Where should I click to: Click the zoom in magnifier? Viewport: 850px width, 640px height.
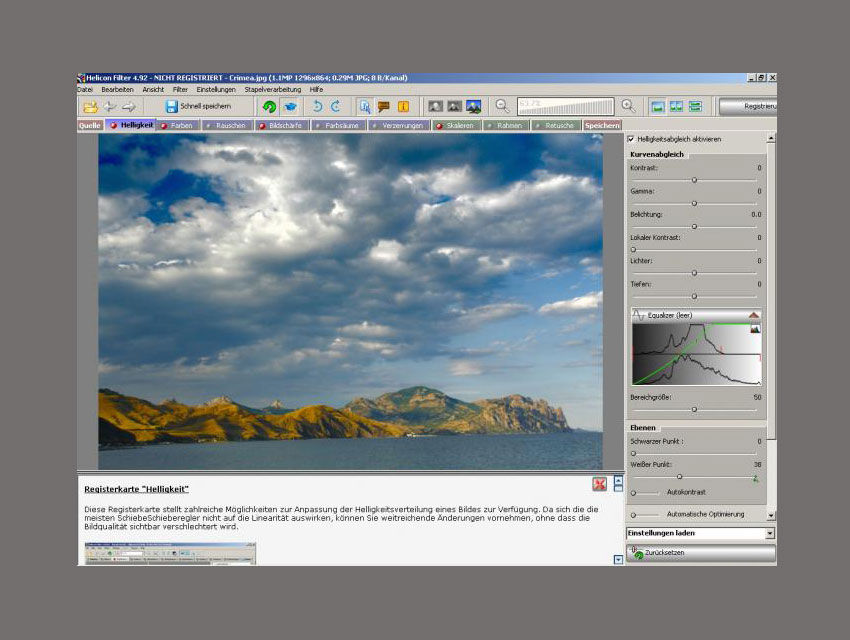(x=628, y=106)
